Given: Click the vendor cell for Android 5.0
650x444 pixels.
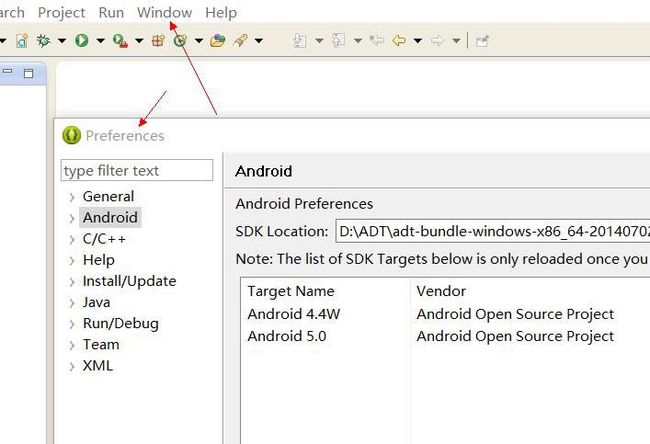Looking at the screenshot, I should 515,336.
